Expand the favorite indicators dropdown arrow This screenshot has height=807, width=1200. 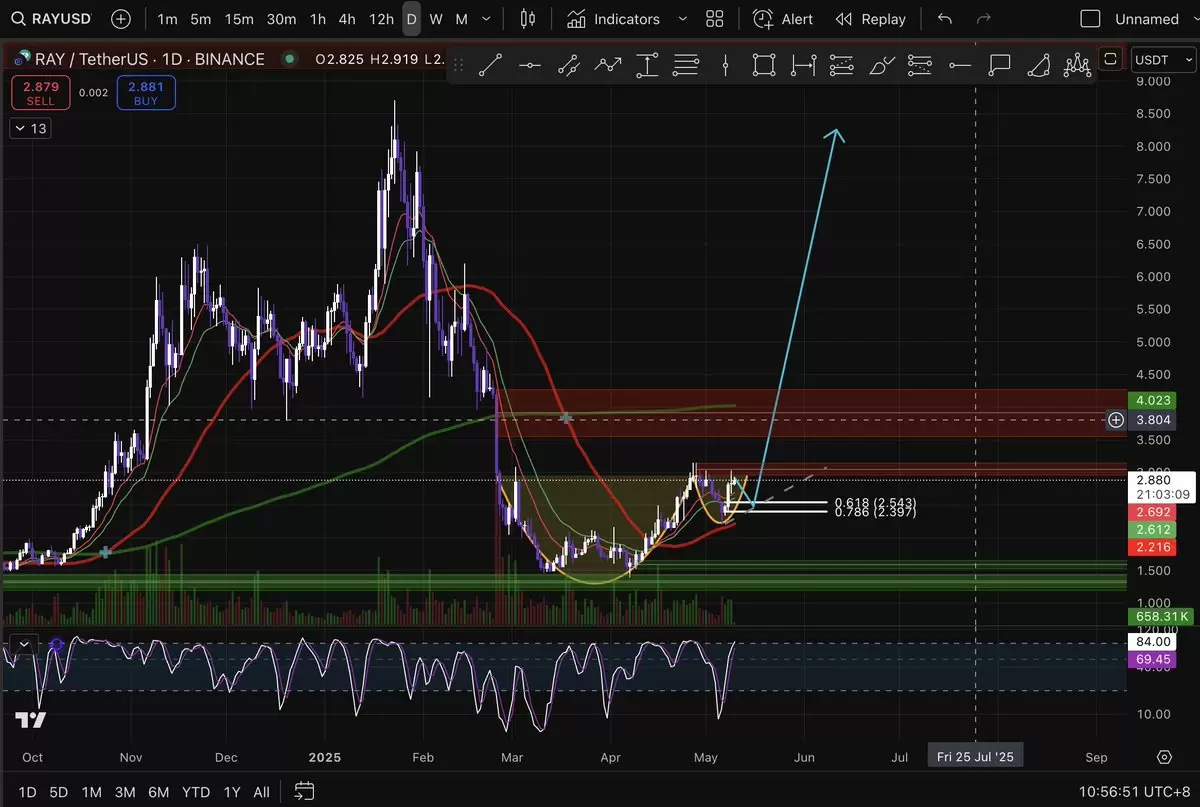click(683, 19)
